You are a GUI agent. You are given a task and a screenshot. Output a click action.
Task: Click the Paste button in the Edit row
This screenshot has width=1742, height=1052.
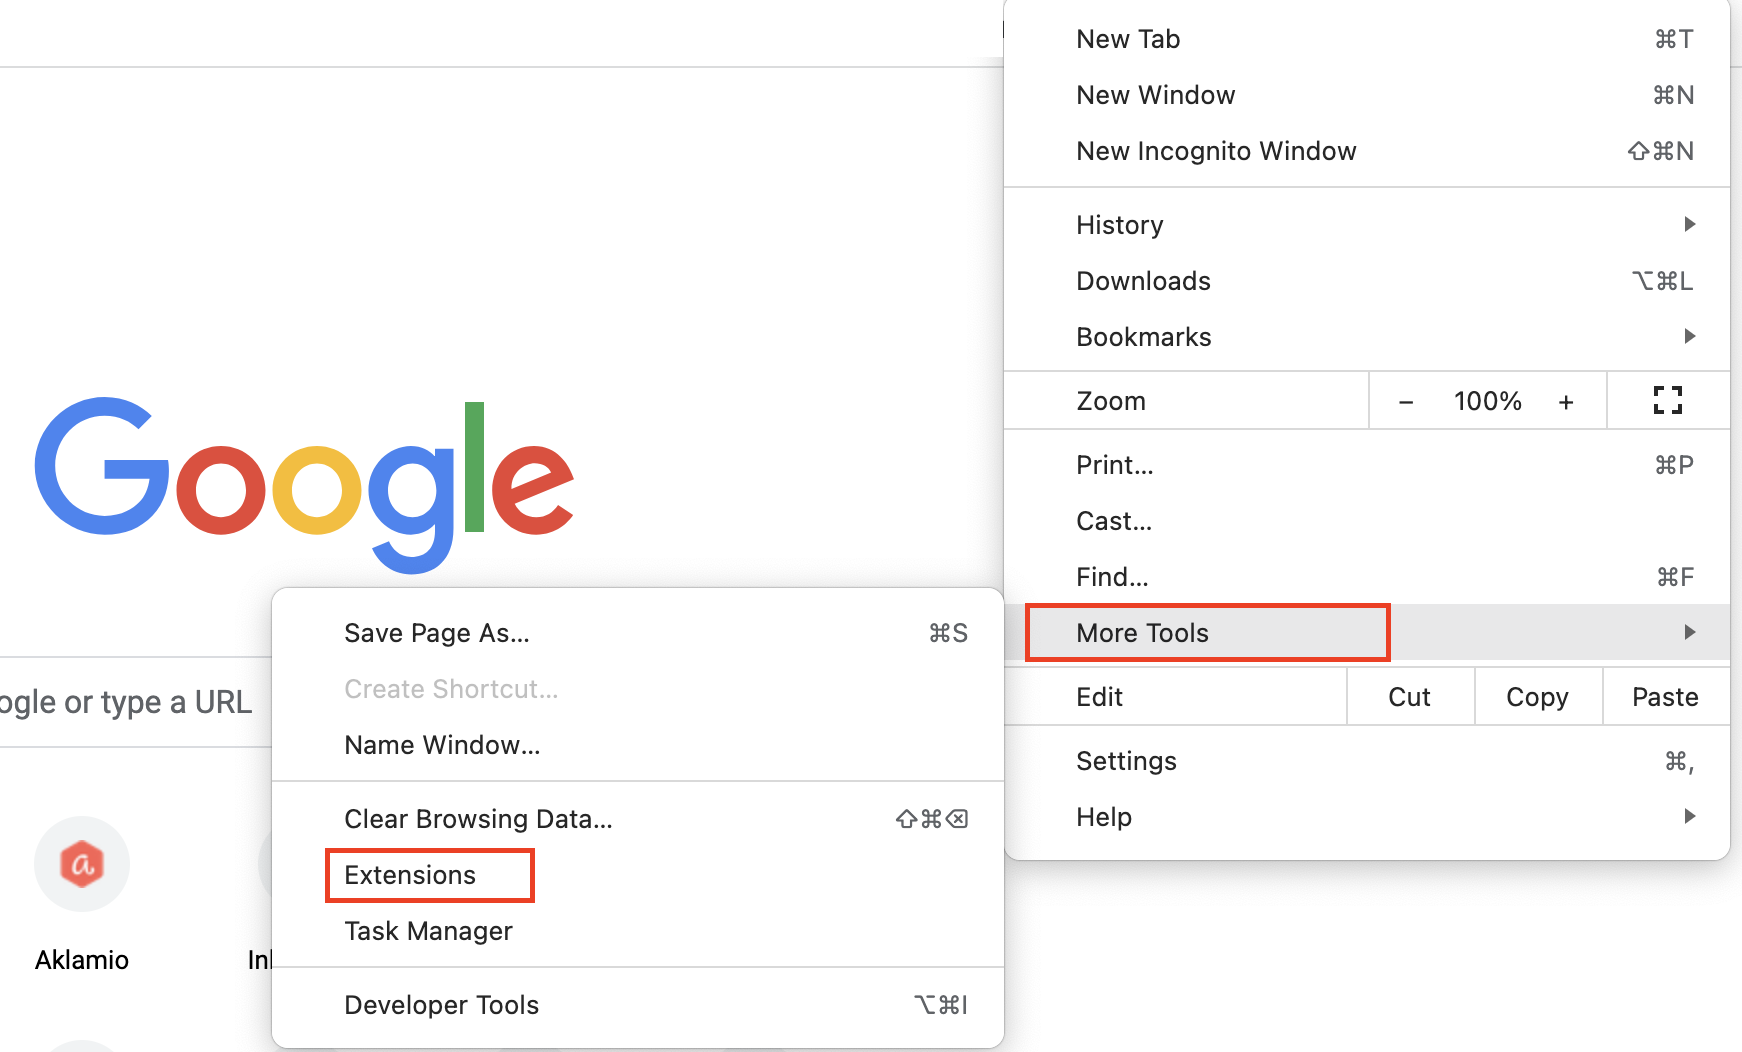coord(1666,697)
